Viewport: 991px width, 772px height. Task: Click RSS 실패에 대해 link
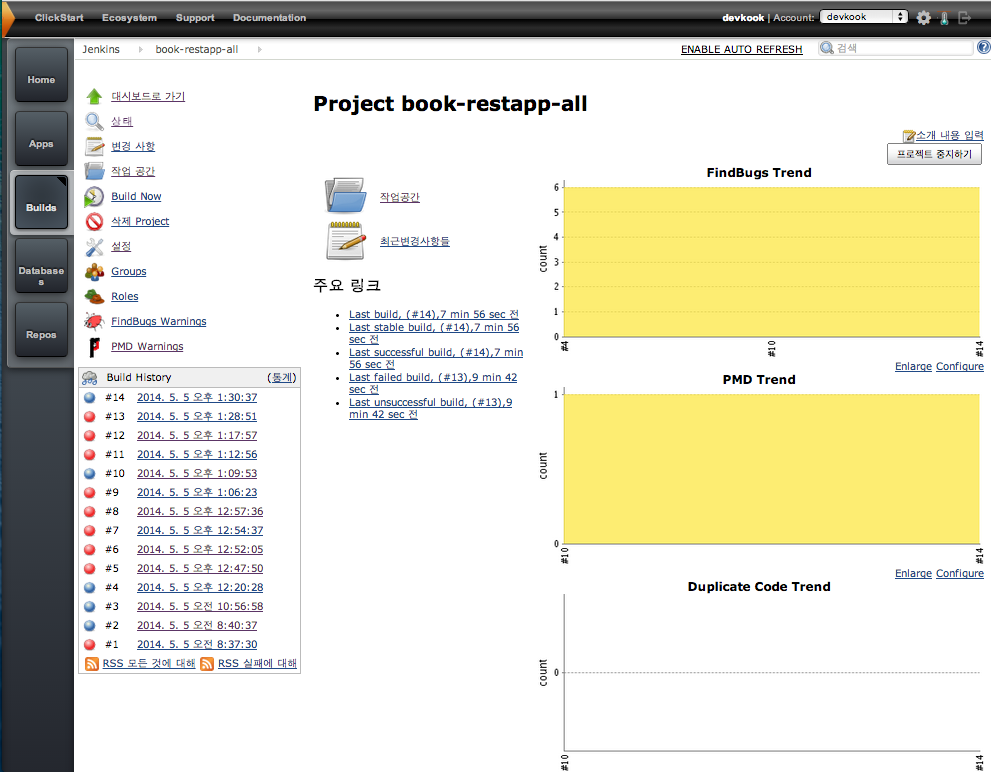[257, 663]
